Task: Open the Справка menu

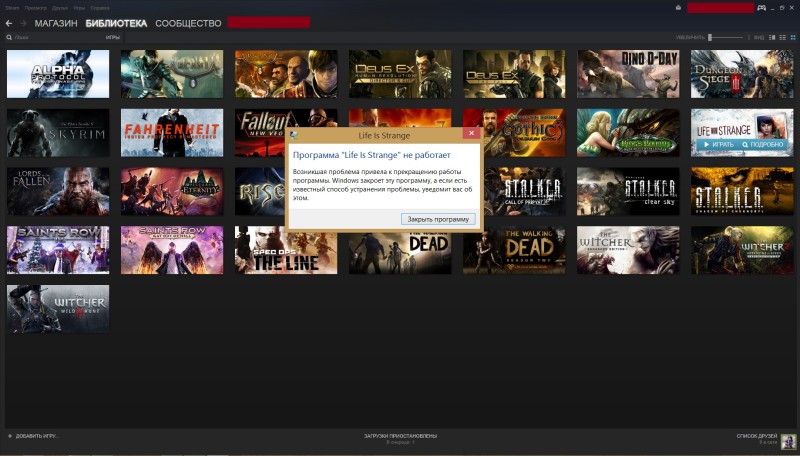Action: tap(100, 8)
